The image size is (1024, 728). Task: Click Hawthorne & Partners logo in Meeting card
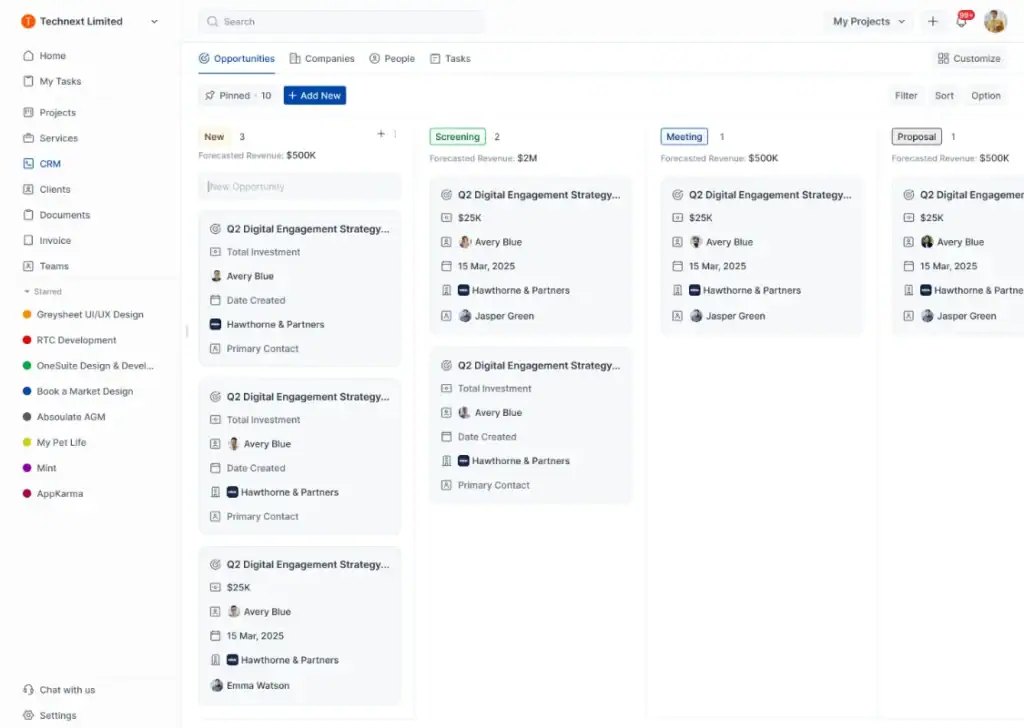pos(694,290)
